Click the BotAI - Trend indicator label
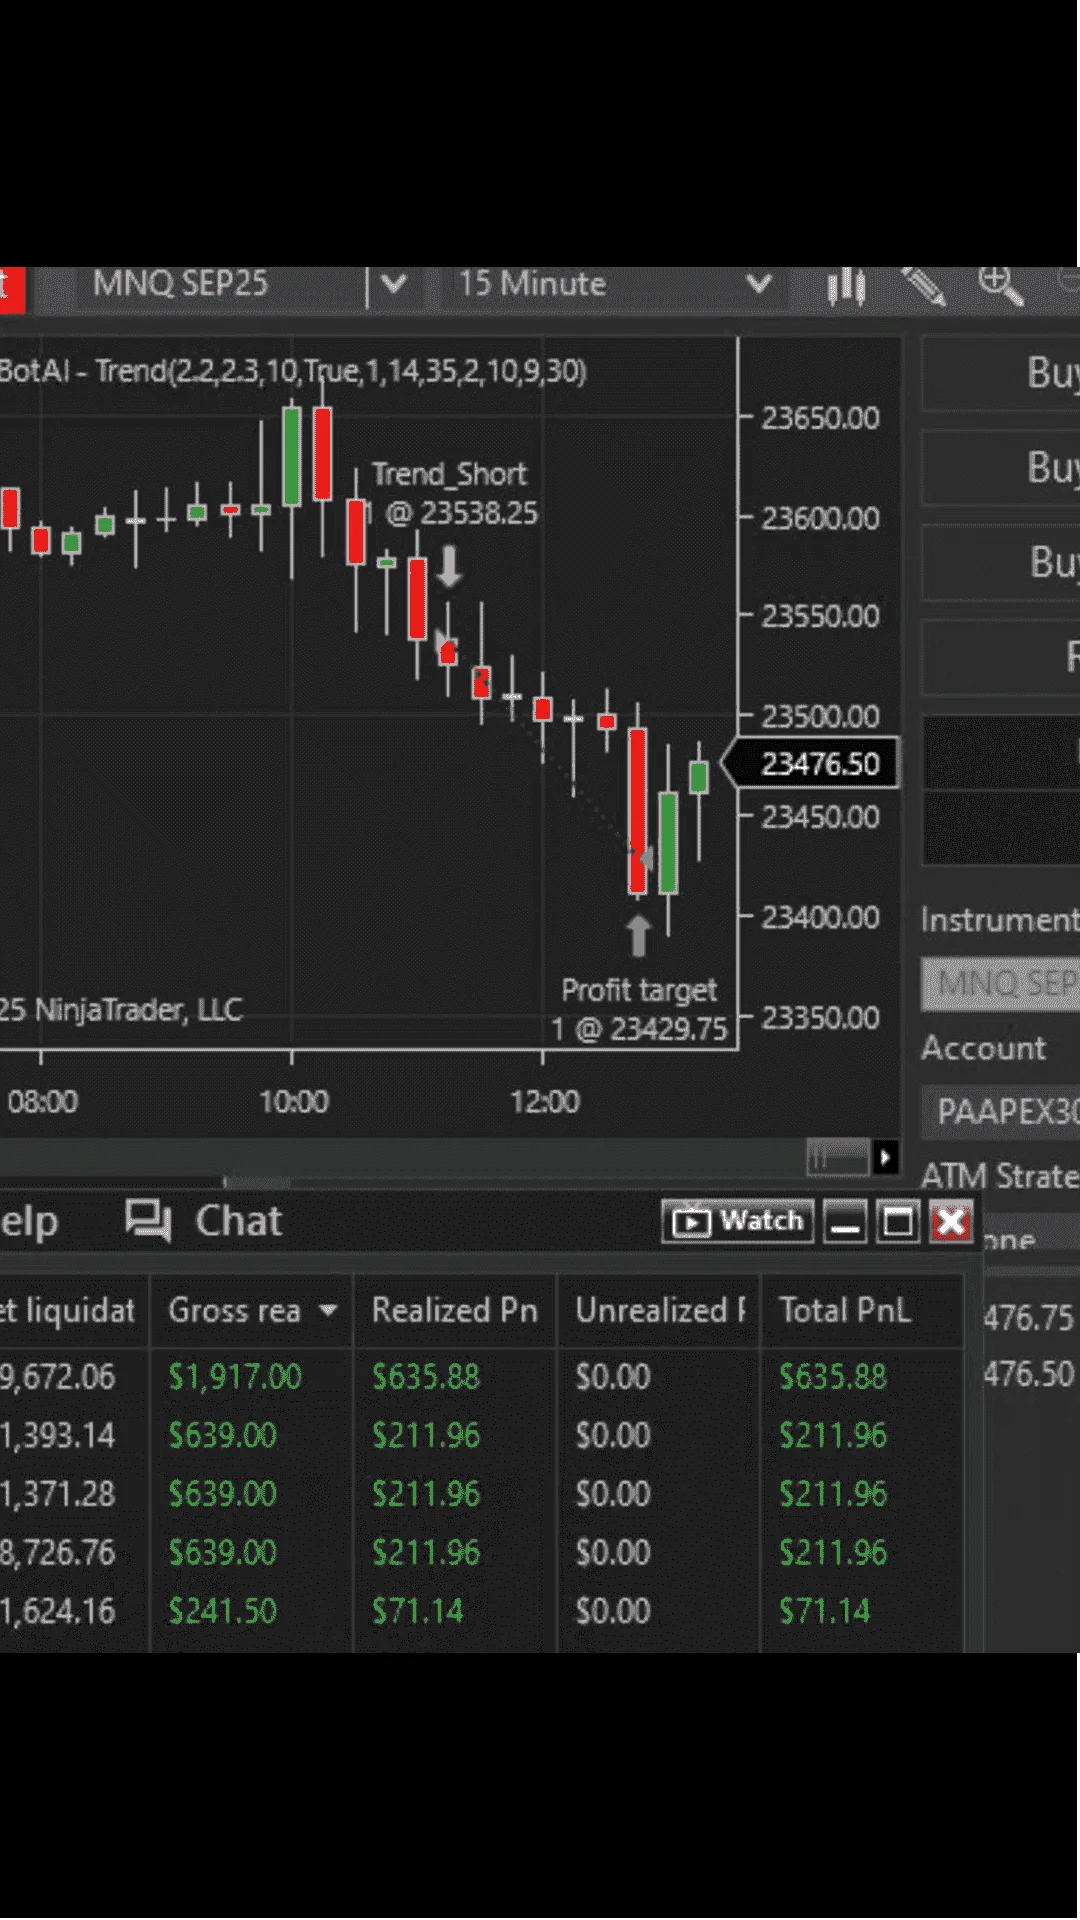 [293, 371]
